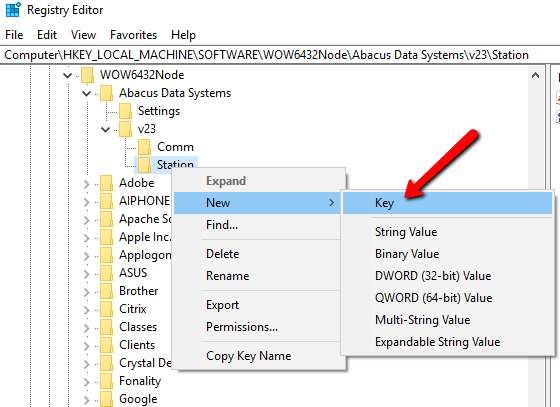Viewport: 560px width, 407px height.
Task: Select the Abacus Data Systems label
Action: coord(175,93)
